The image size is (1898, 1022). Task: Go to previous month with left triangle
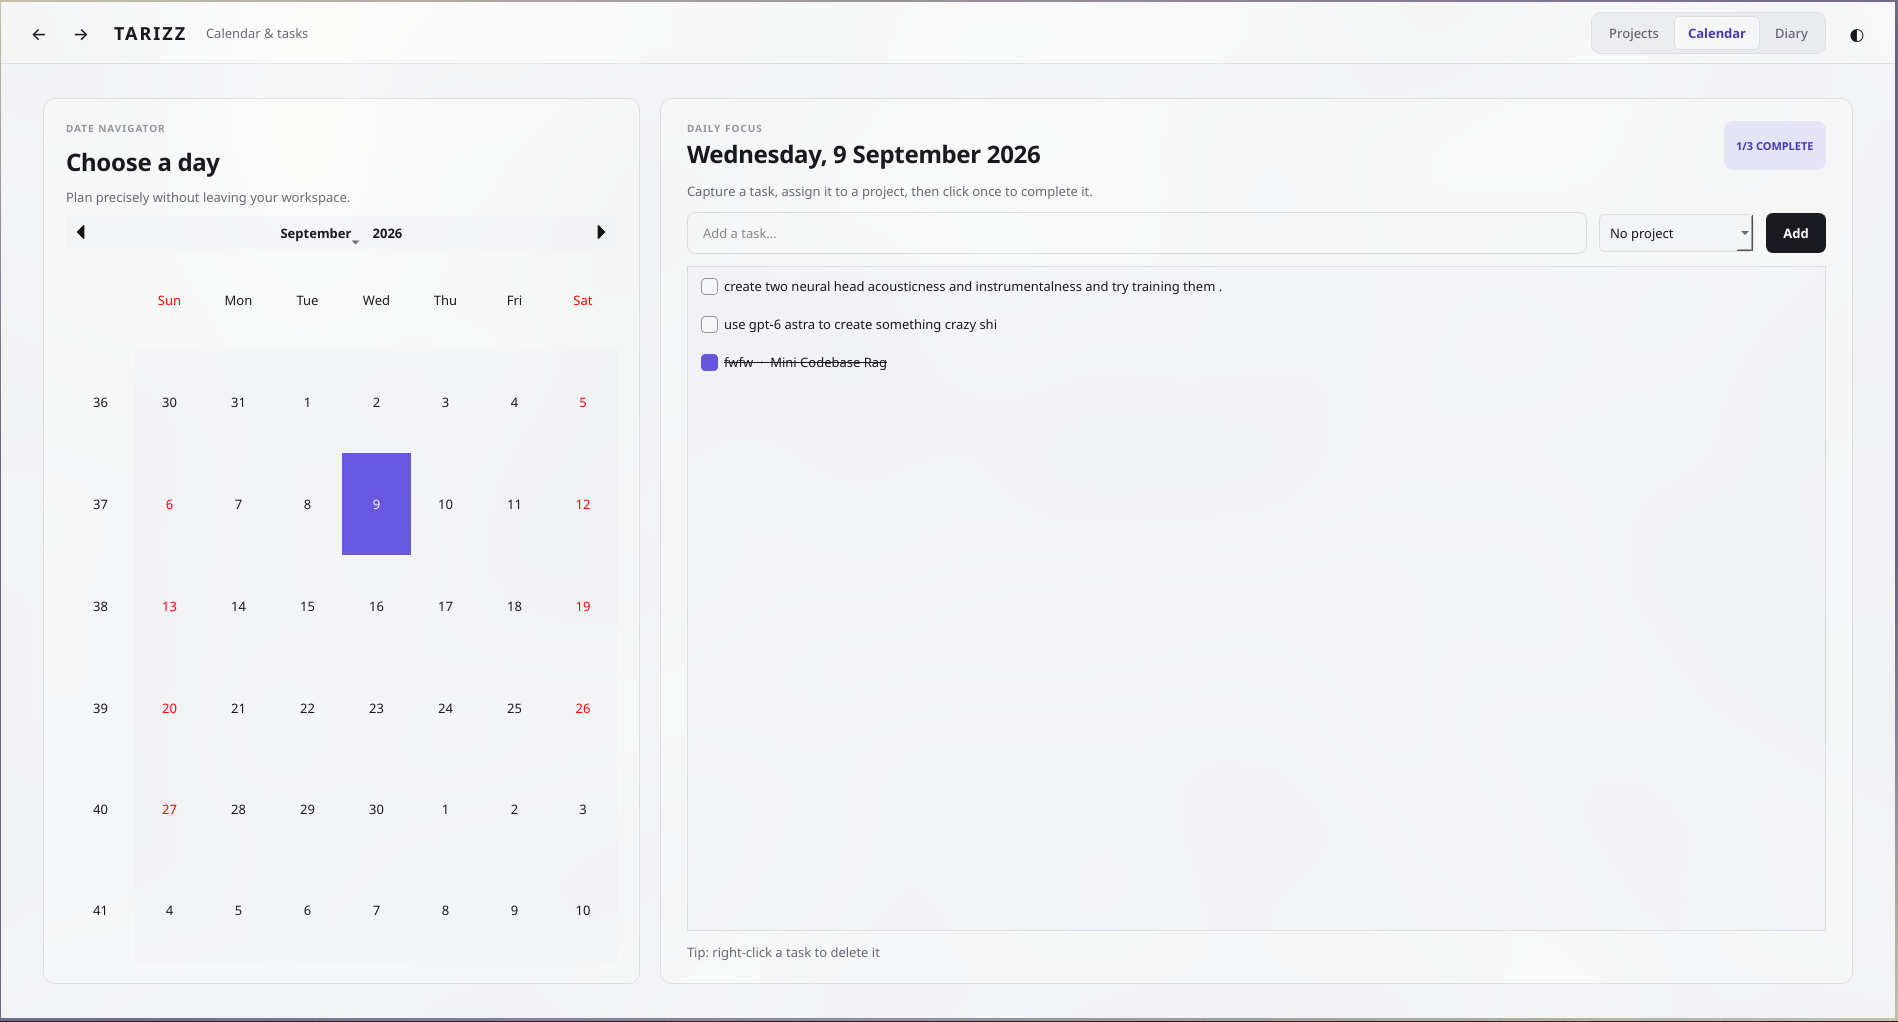[81, 232]
